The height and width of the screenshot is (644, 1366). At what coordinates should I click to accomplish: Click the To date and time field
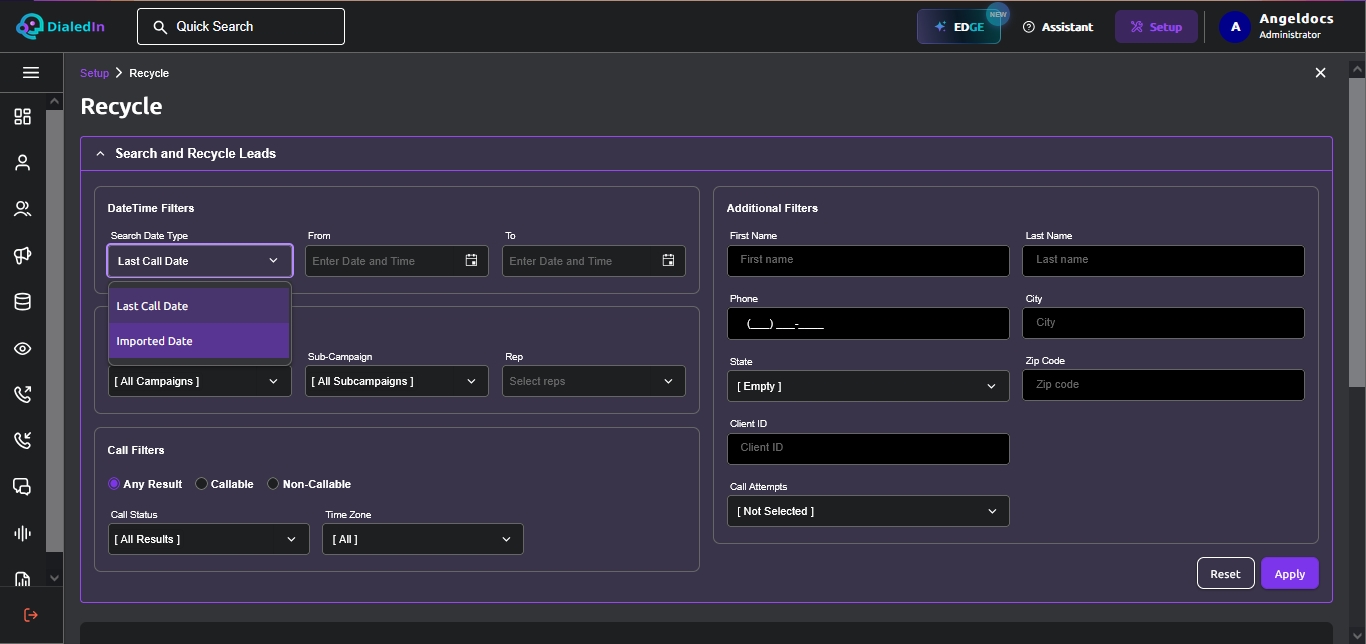(x=594, y=261)
